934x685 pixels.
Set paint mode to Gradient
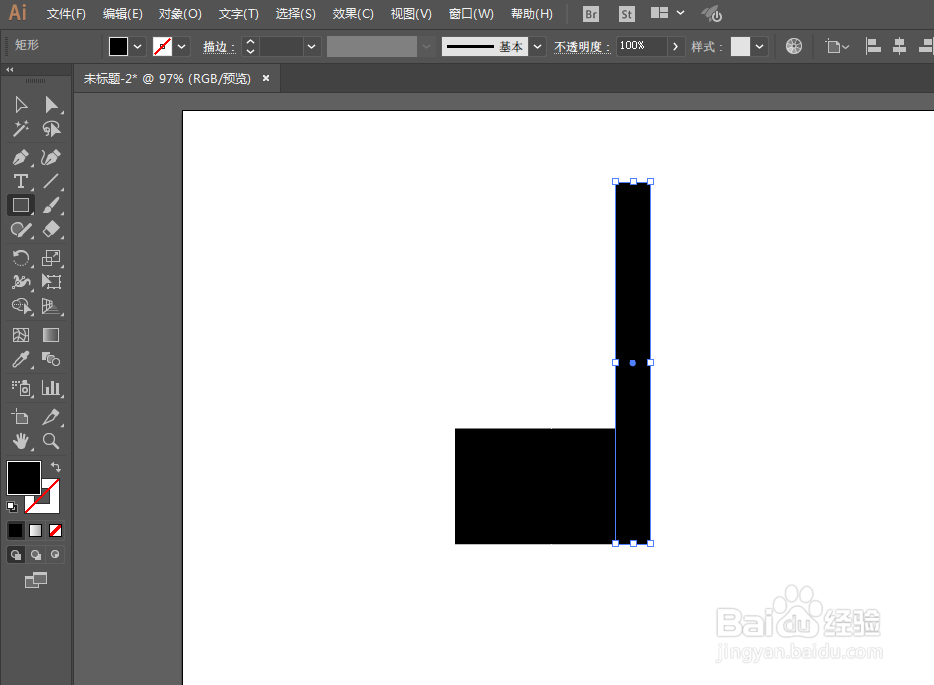pyautogui.click(x=36, y=530)
